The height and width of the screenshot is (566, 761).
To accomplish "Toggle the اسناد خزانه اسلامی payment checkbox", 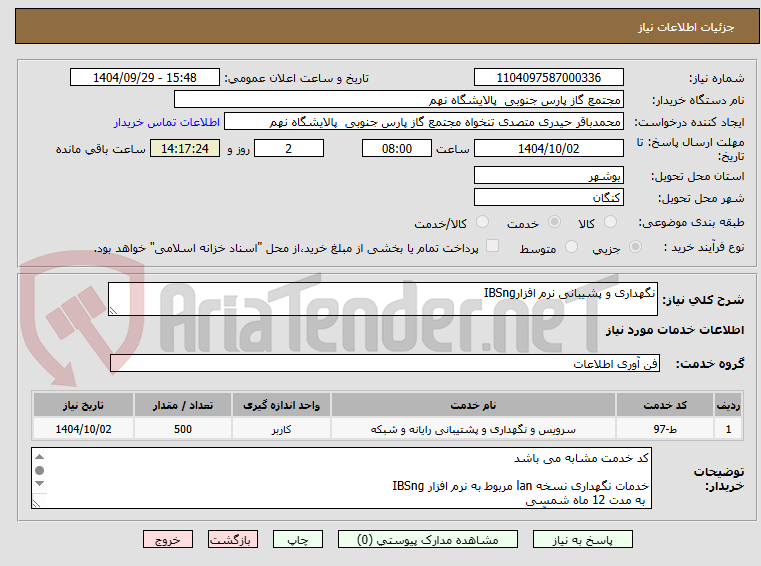I will pos(493,246).
